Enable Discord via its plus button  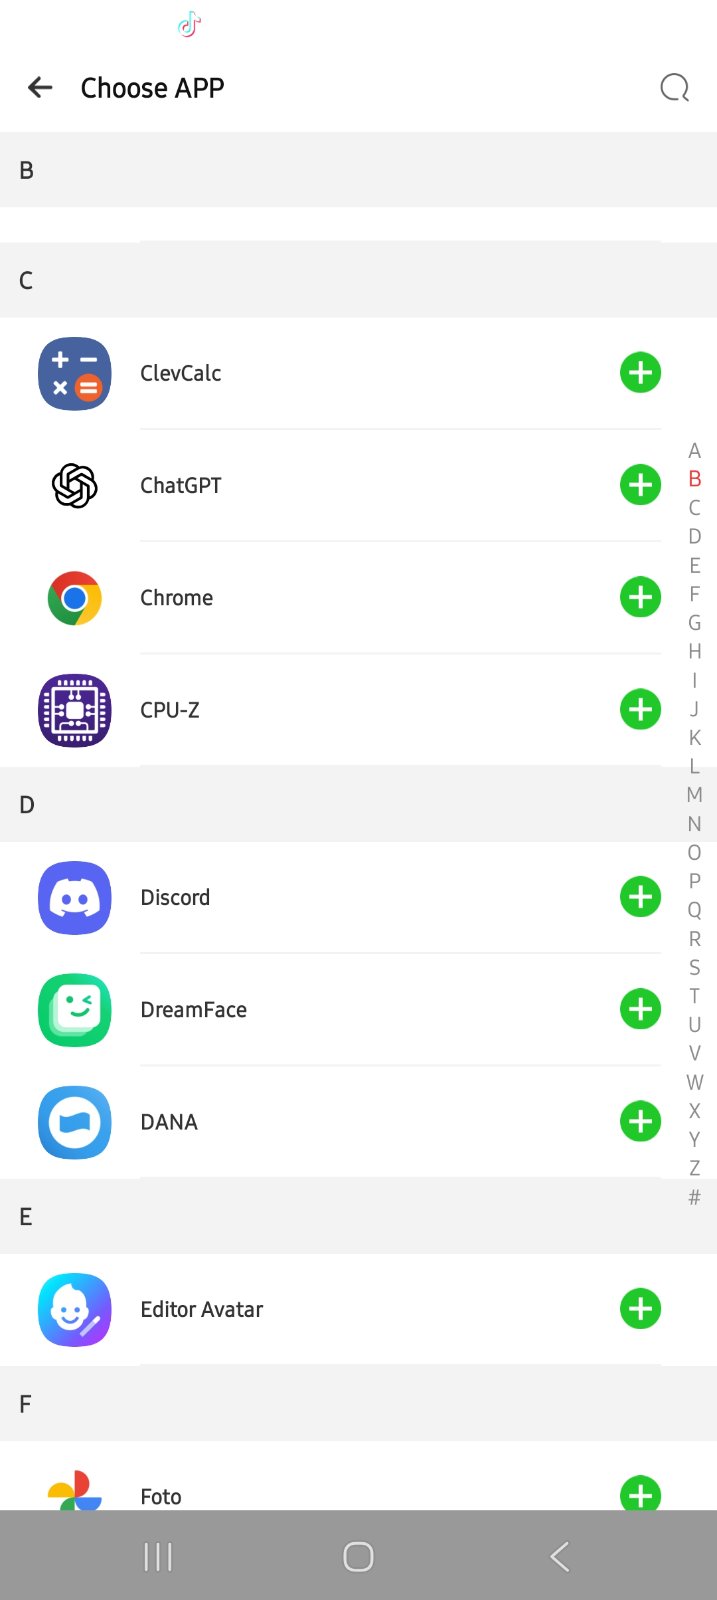(640, 897)
